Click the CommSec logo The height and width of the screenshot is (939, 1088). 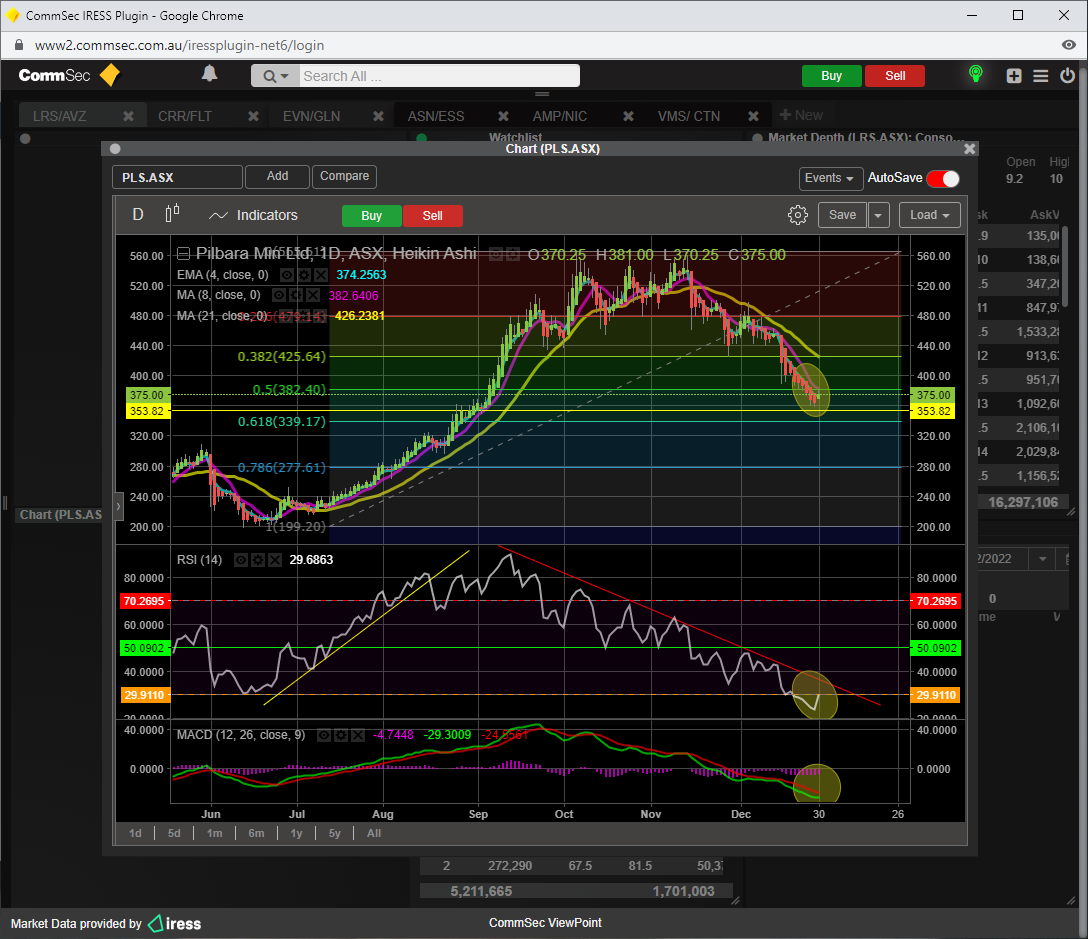tap(69, 75)
